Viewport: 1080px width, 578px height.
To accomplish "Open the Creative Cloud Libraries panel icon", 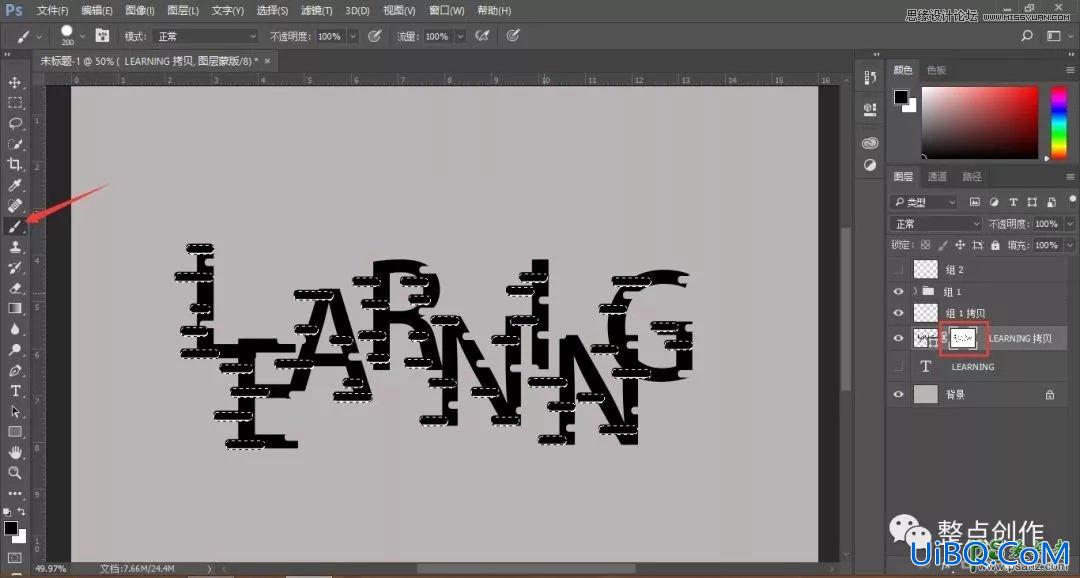I will (x=870, y=143).
